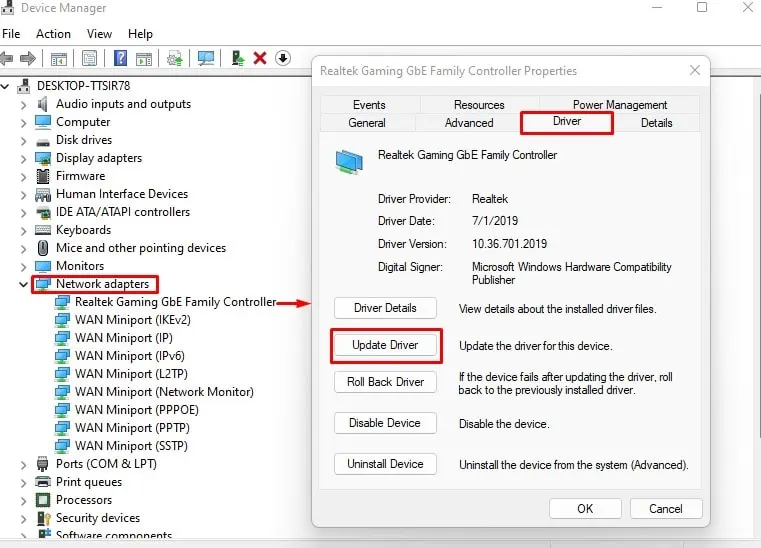Click the round down-arrow toolbar icon

(282, 58)
